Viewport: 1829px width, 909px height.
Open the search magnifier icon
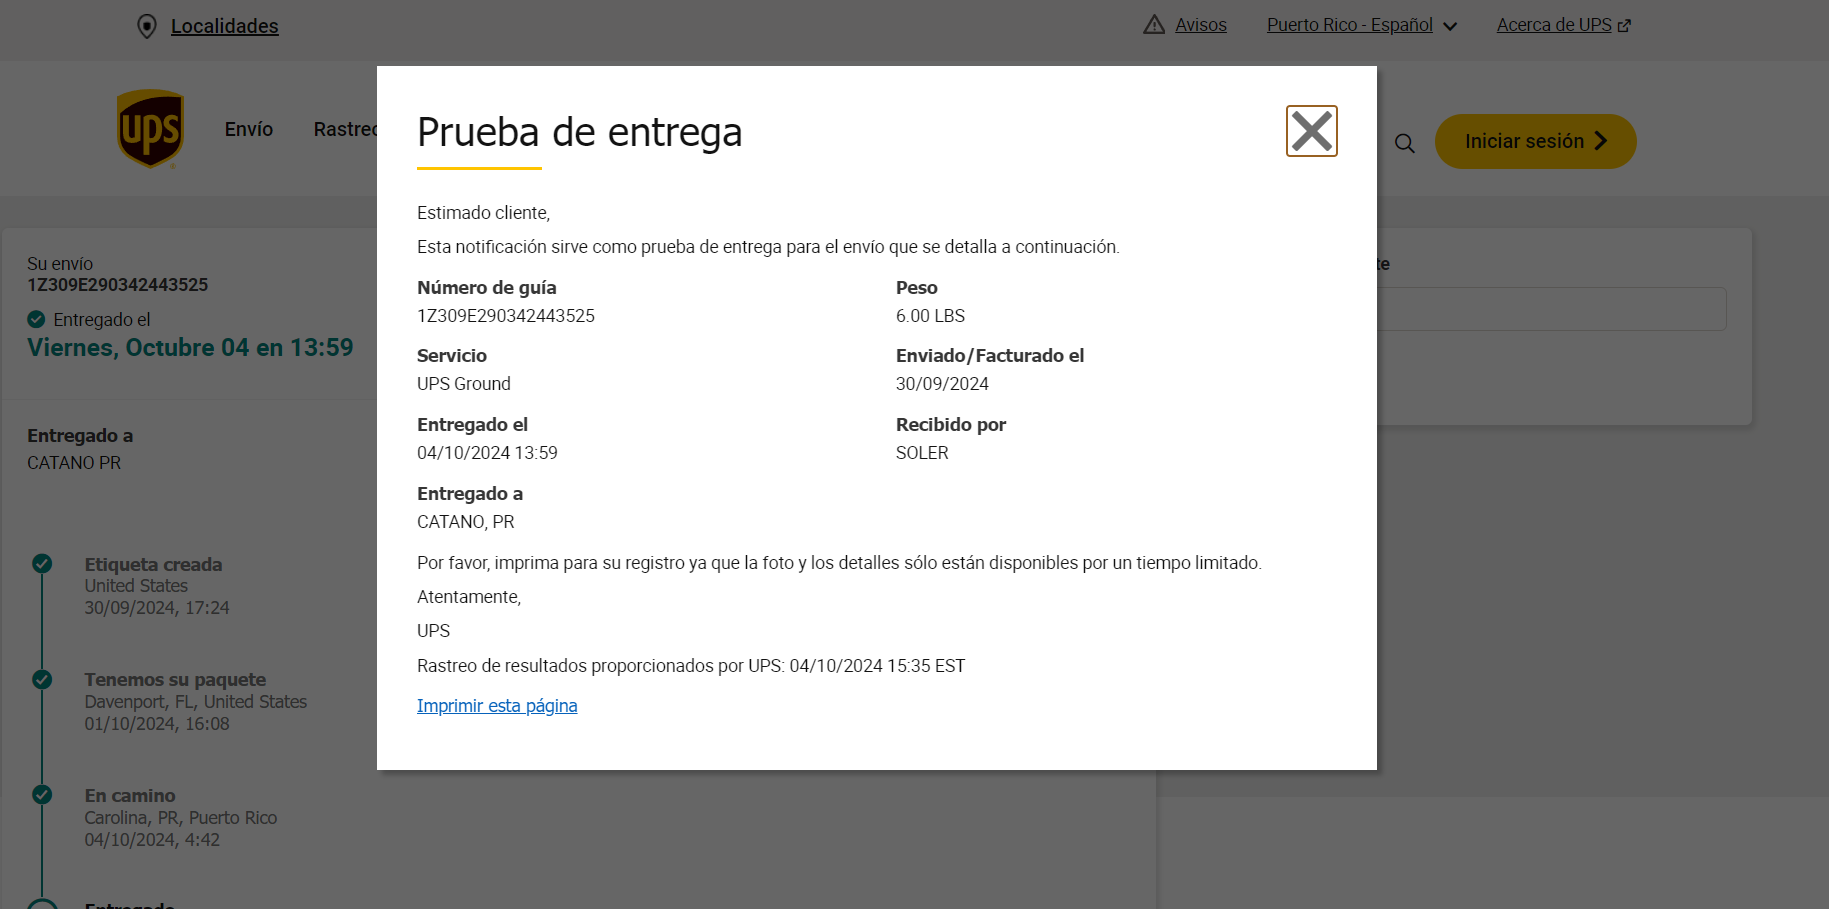1404,143
